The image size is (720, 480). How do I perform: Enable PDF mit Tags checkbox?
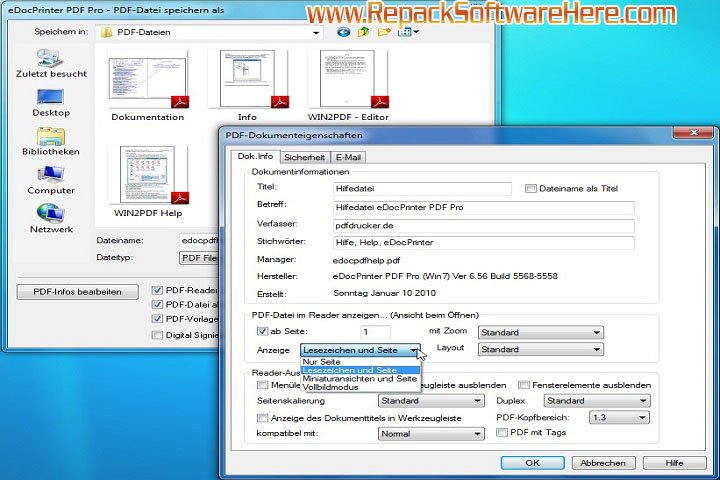tap(502, 433)
